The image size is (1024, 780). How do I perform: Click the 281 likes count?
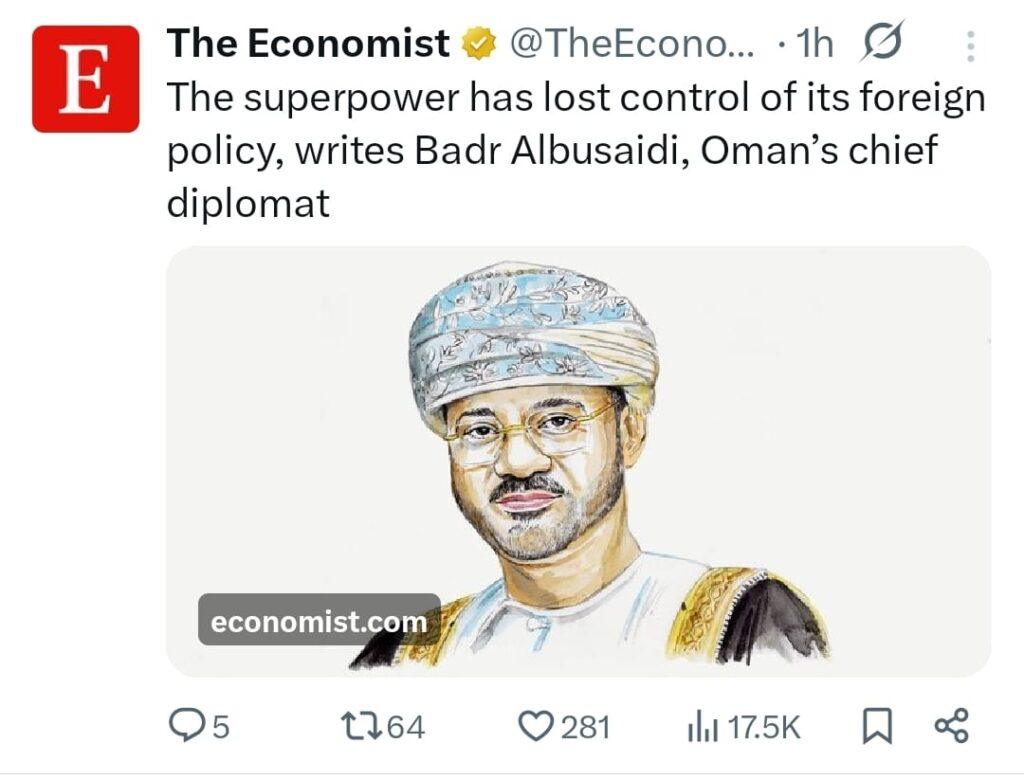click(x=585, y=727)
